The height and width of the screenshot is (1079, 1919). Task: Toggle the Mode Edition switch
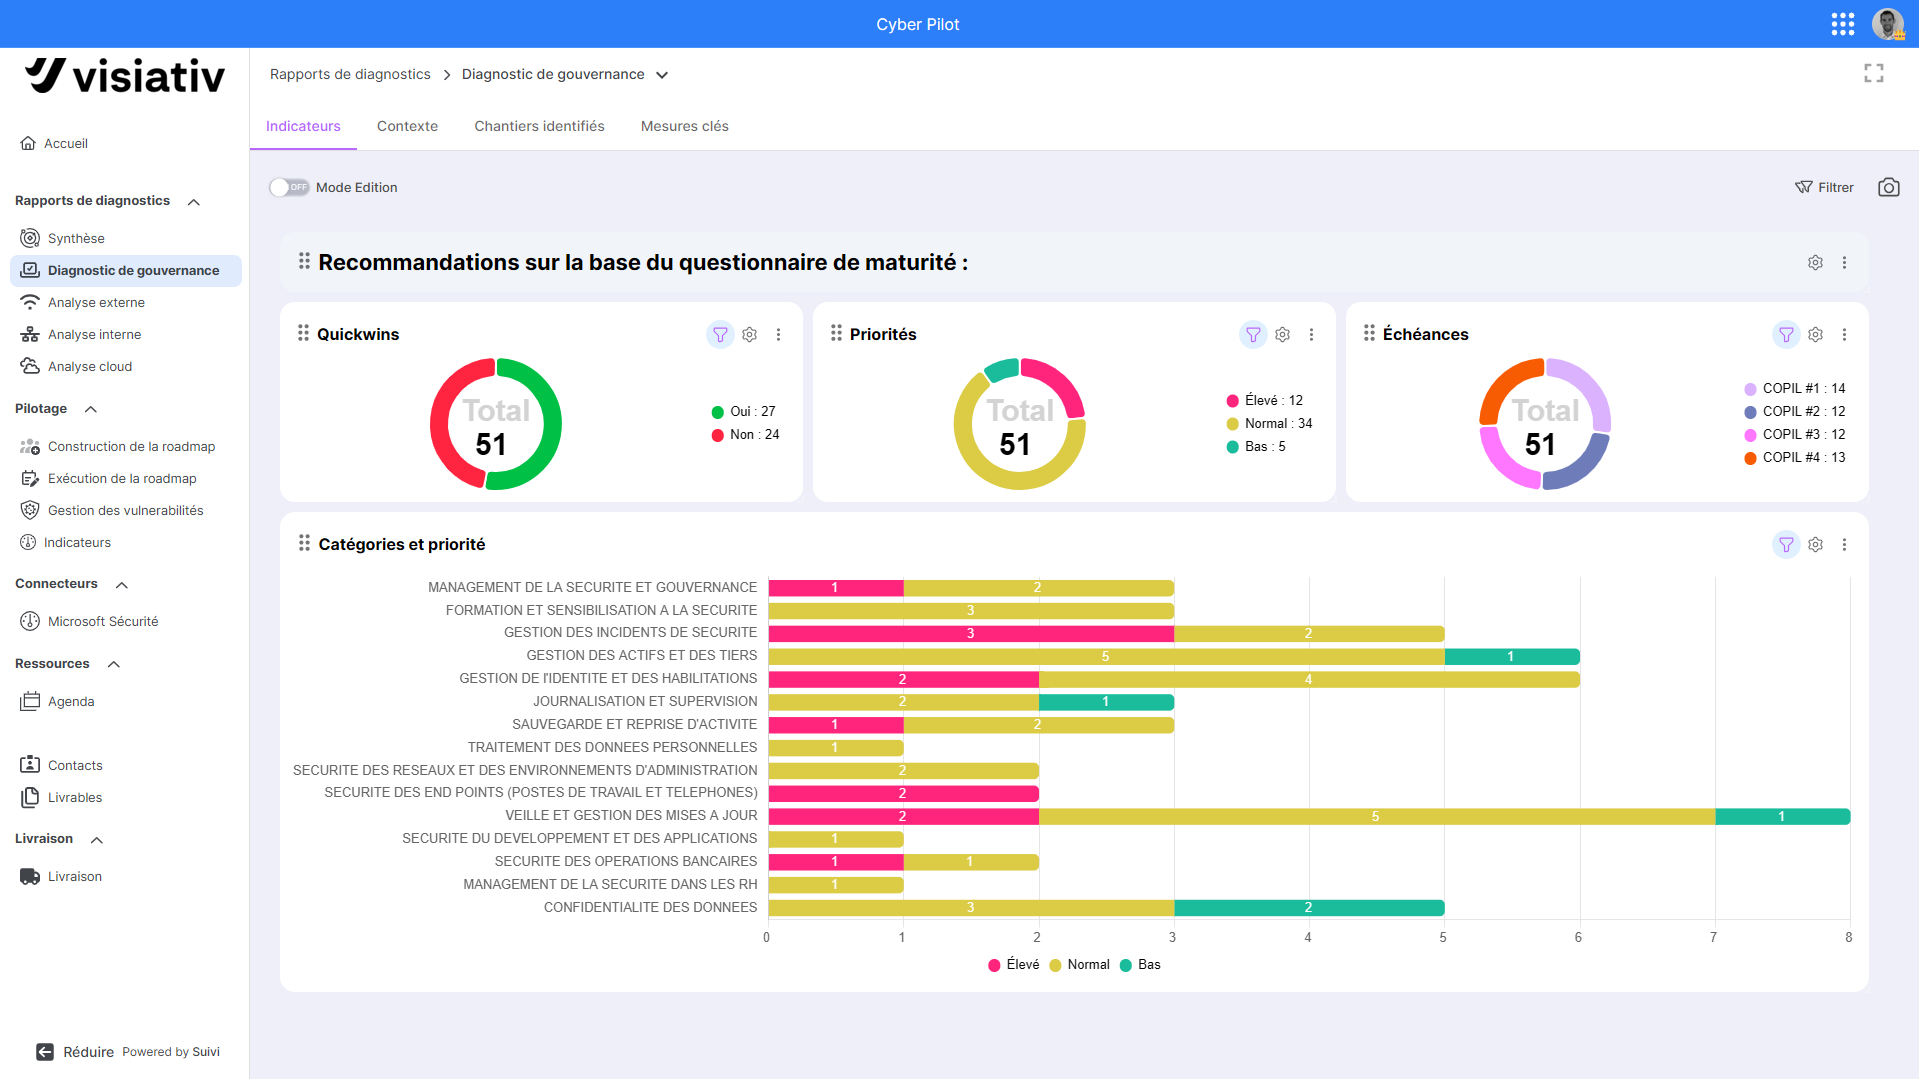pyautogui.click(x=289, y=187)
